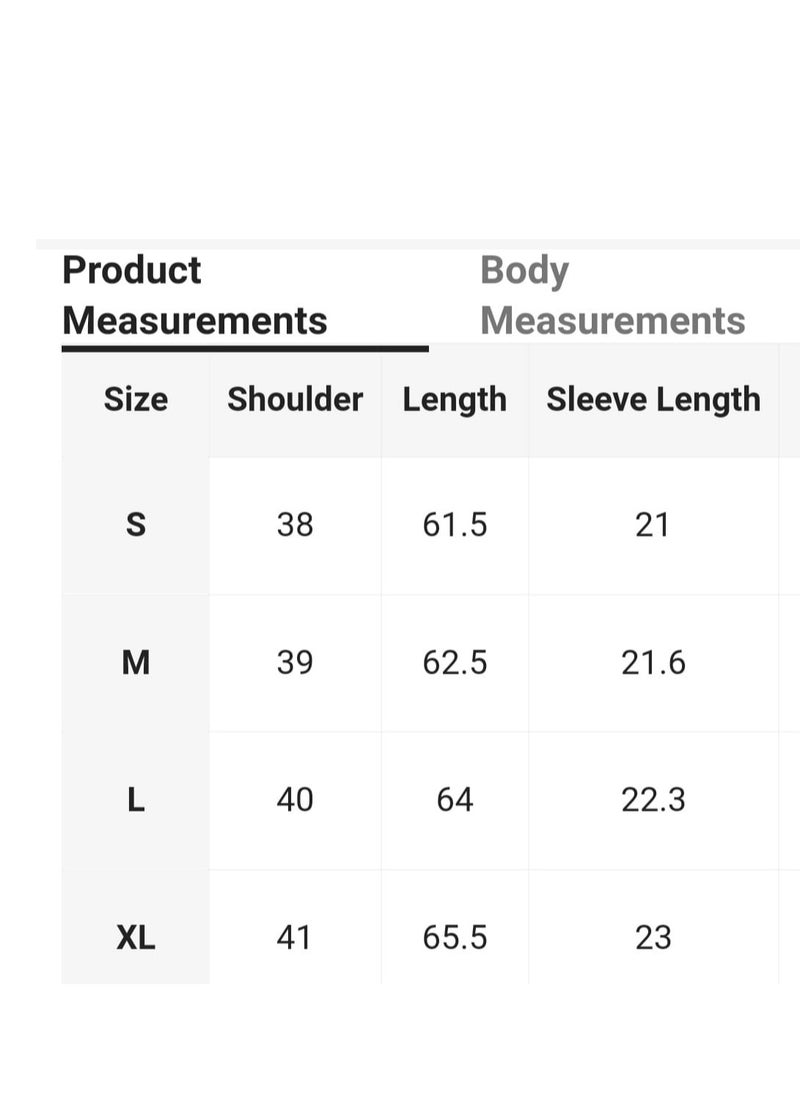Click the Size column header
800x1096 pixels.
coord(136,400)
